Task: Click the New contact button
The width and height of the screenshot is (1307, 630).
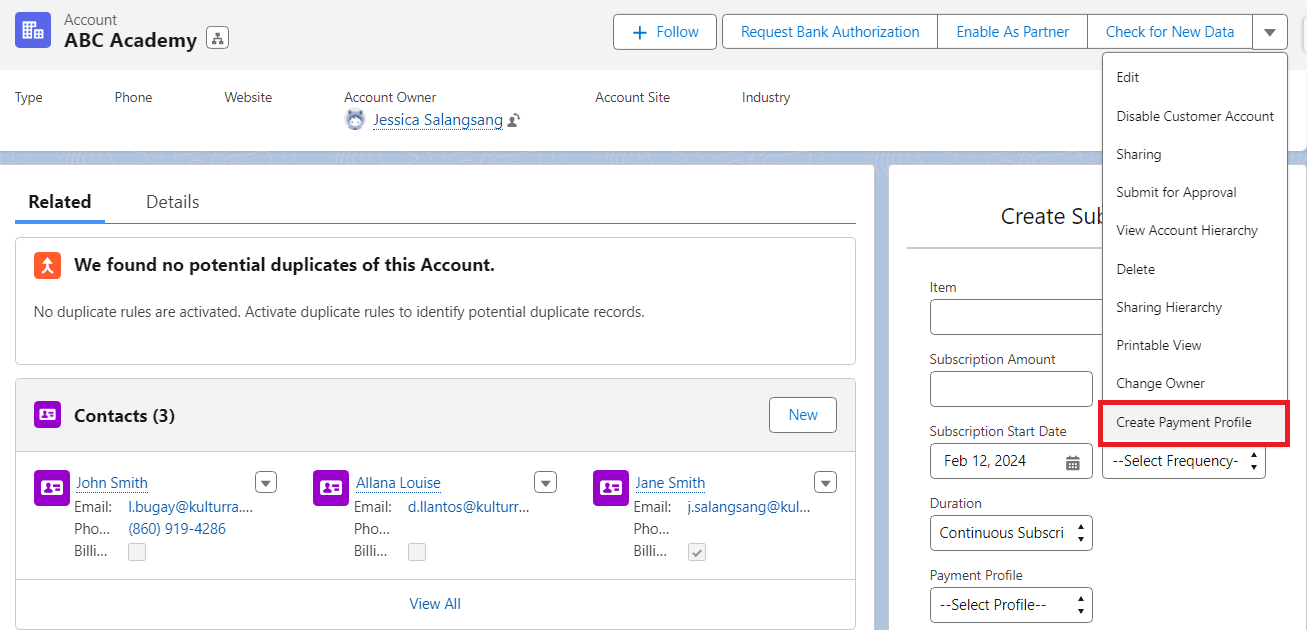Action: (x=802, y=415)
